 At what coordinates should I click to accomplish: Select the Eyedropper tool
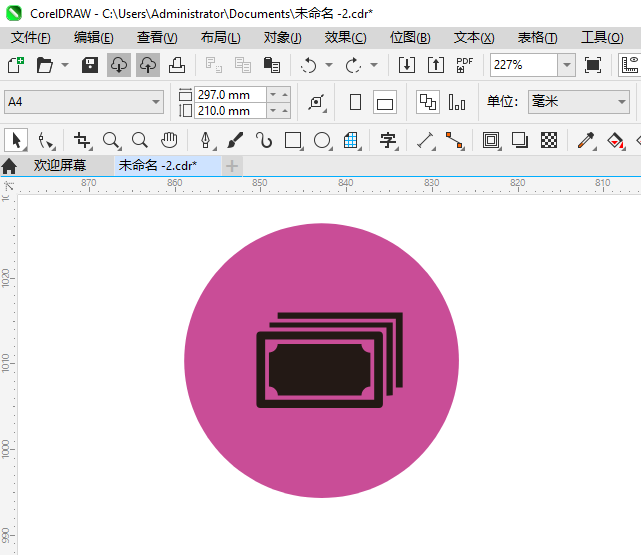pyautogui.click(x=586, y=141)
